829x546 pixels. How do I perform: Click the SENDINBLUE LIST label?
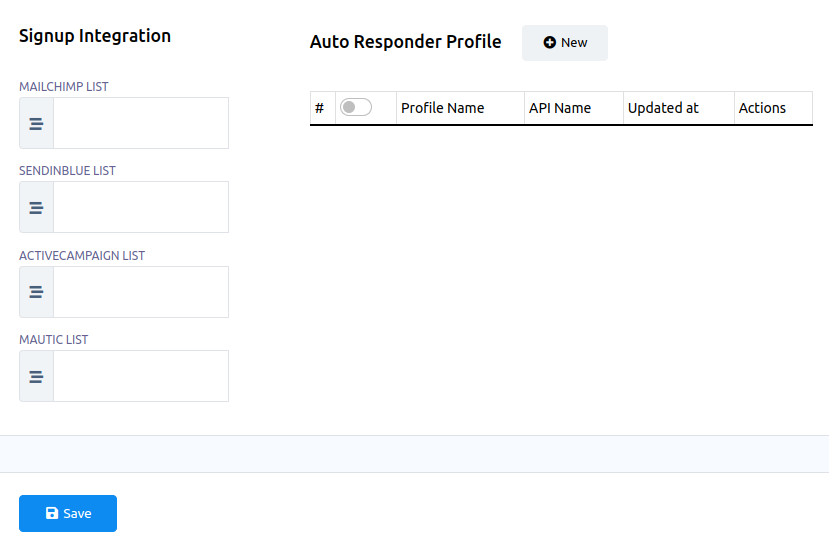pos(67,171)
